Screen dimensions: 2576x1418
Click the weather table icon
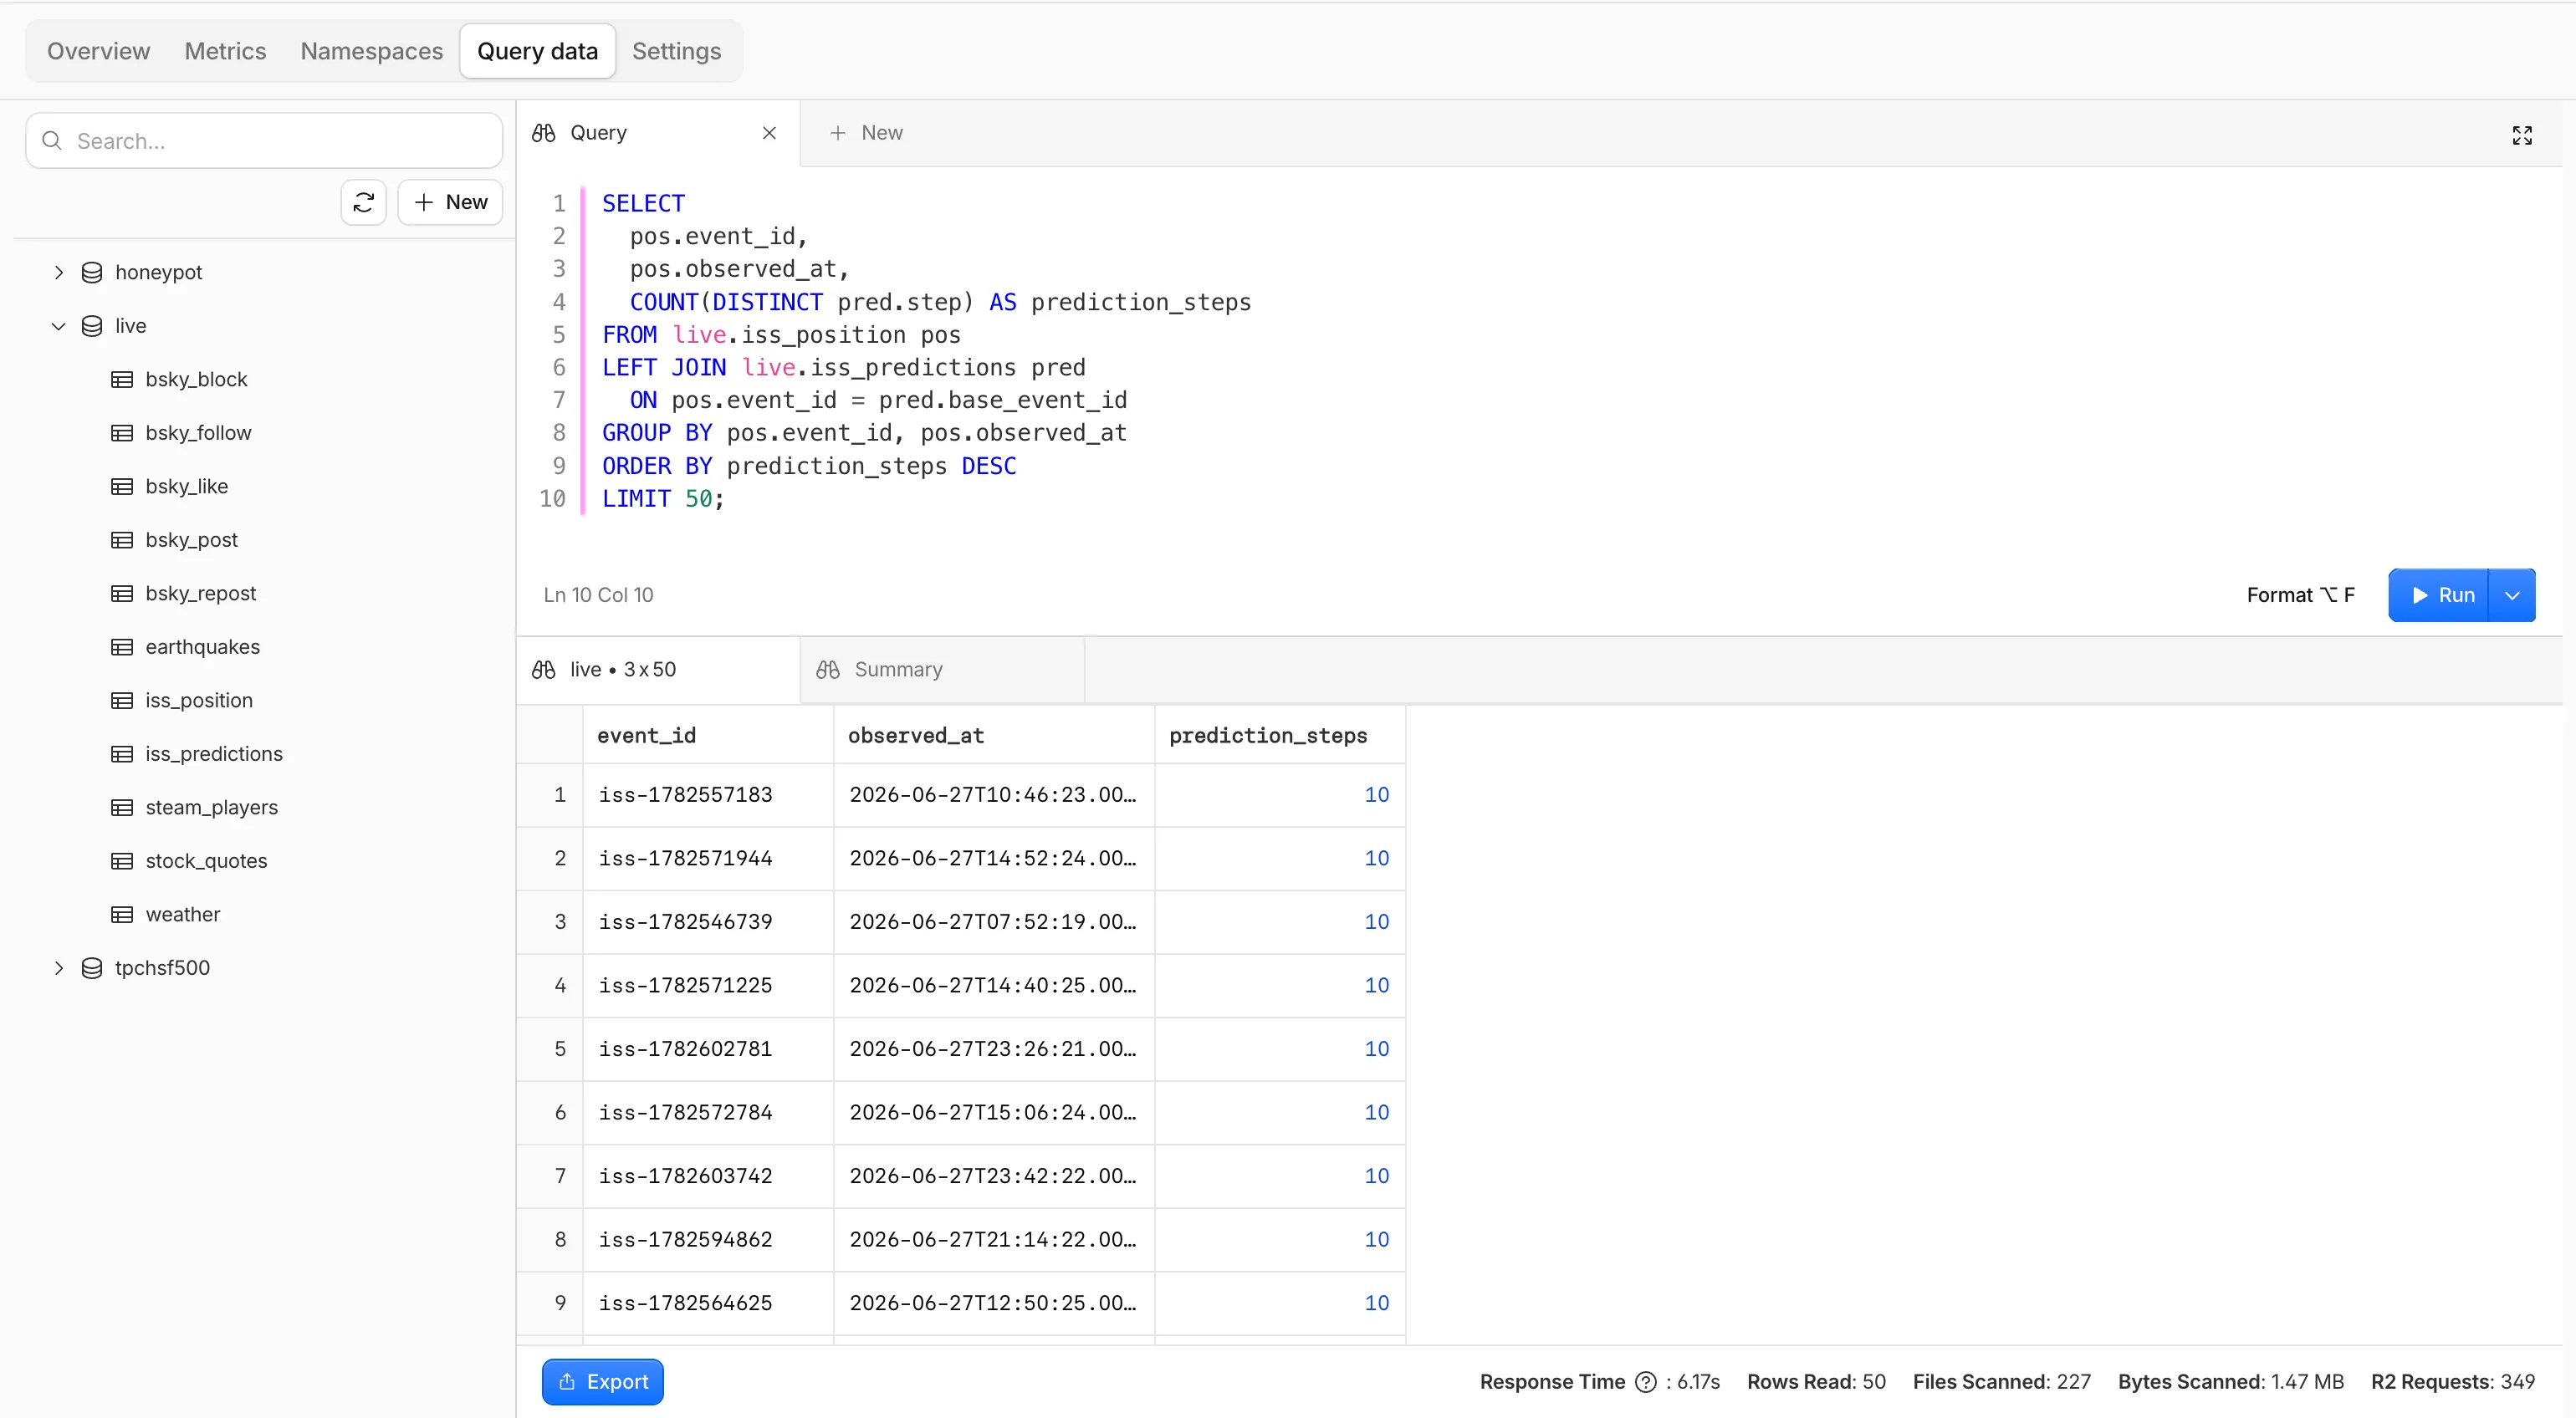coord(122,914)
